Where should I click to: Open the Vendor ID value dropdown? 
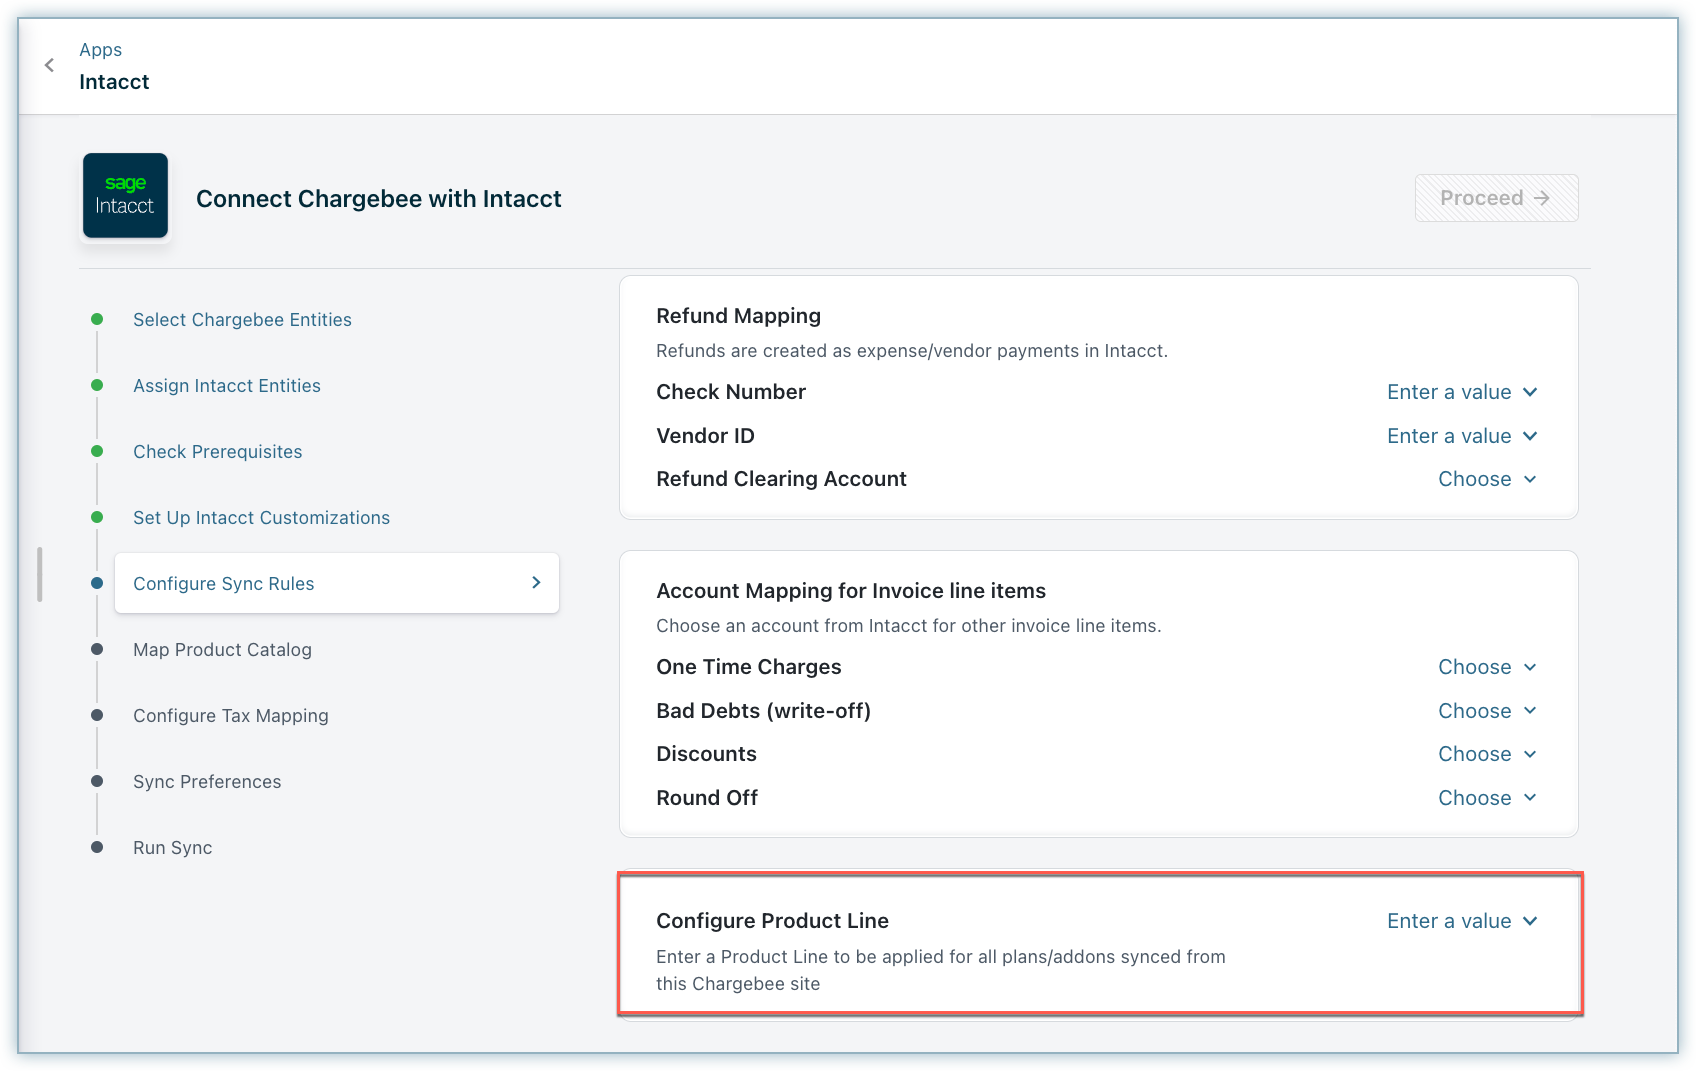[x=1461, y=436]
